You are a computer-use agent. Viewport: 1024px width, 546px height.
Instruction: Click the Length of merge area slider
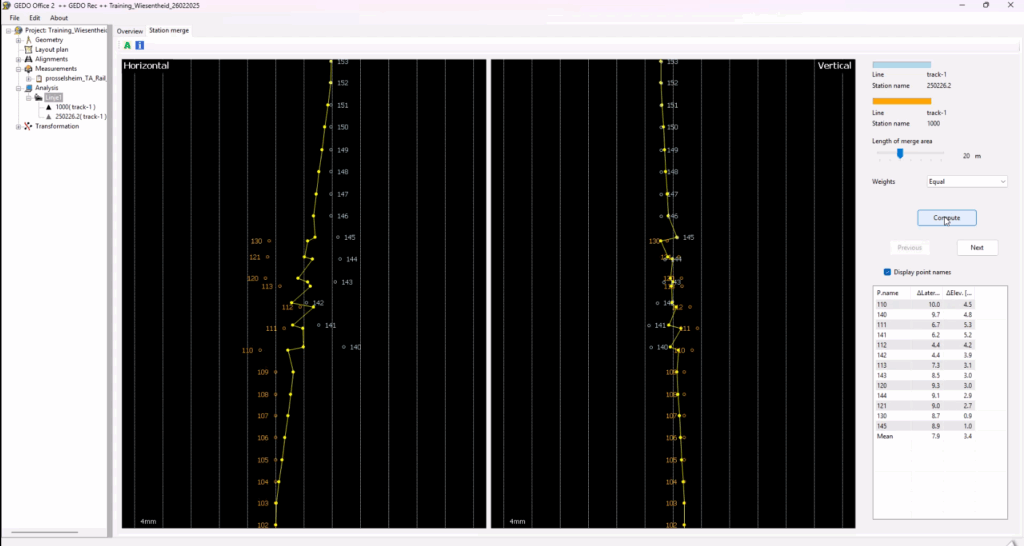[901, 154]
